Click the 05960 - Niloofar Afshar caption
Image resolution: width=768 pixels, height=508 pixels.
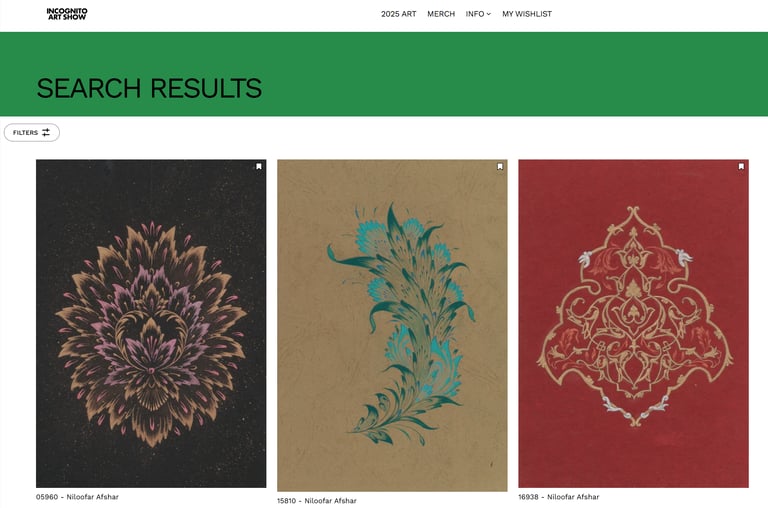click(77, 497)
